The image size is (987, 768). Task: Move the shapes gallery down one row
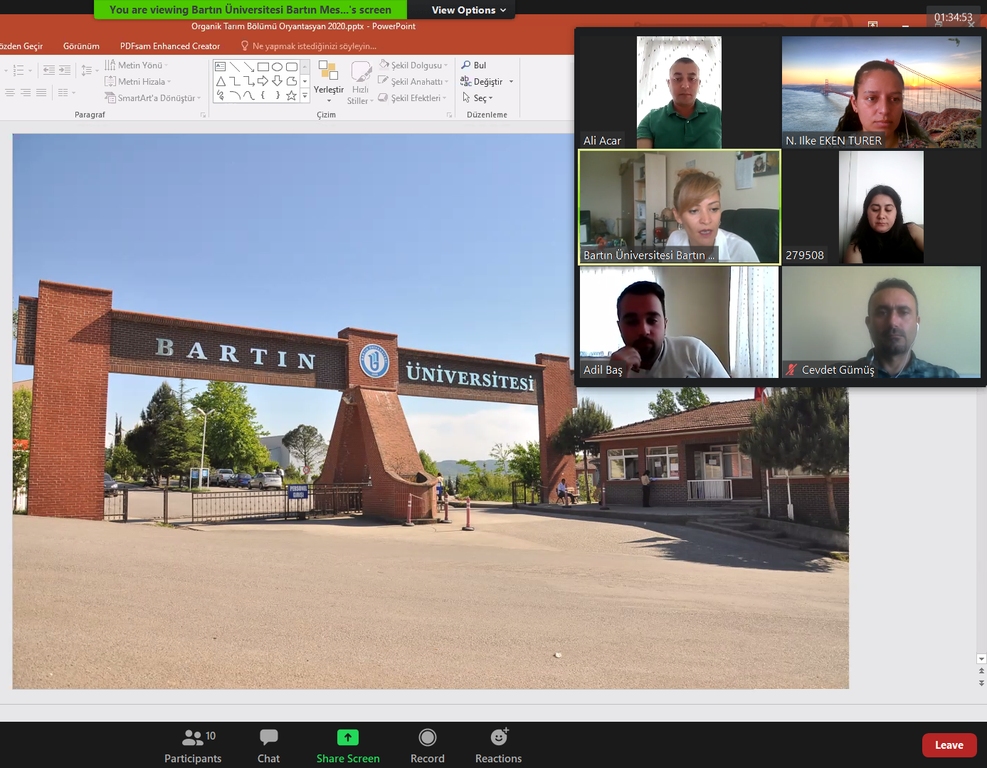point(305,81)
